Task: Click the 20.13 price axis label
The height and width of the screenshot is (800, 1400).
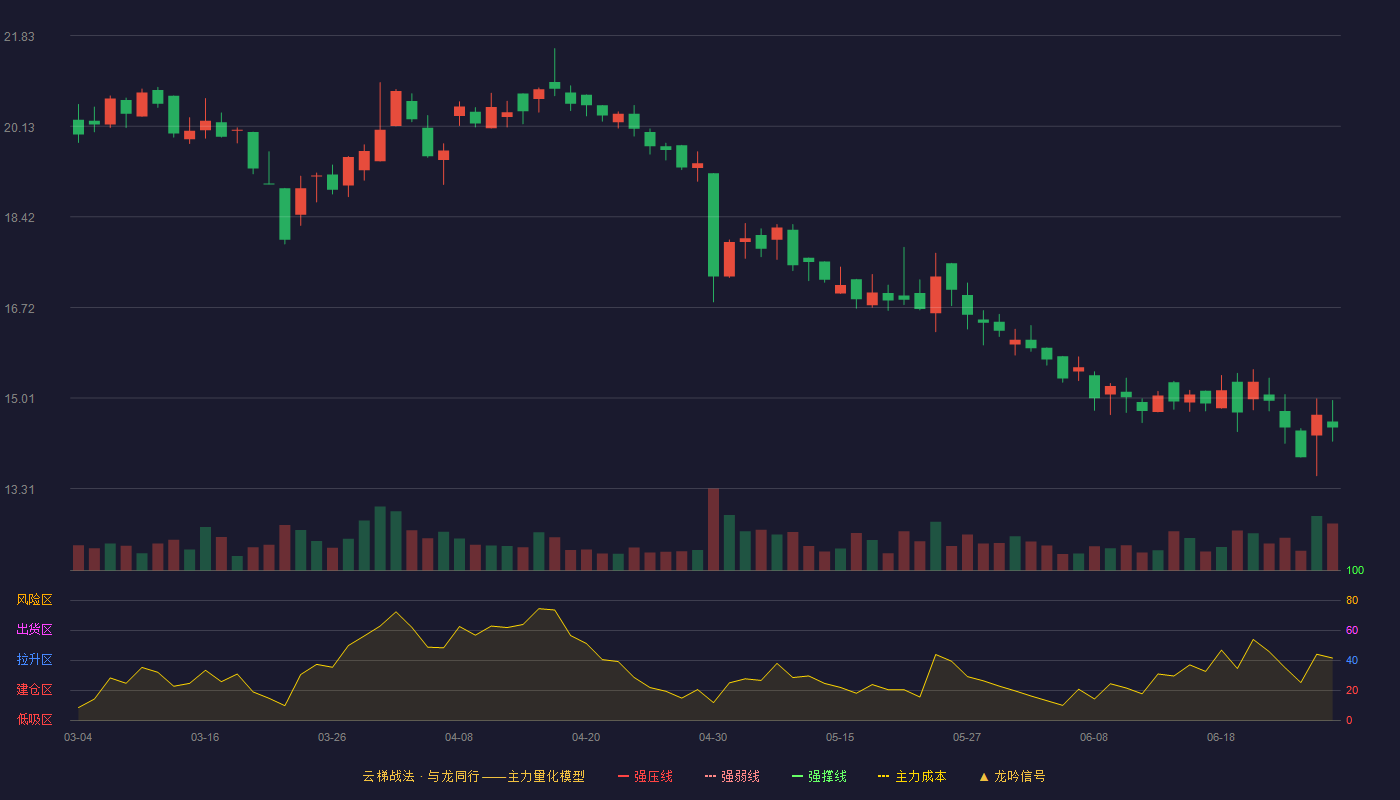Action: click(19, 127)
